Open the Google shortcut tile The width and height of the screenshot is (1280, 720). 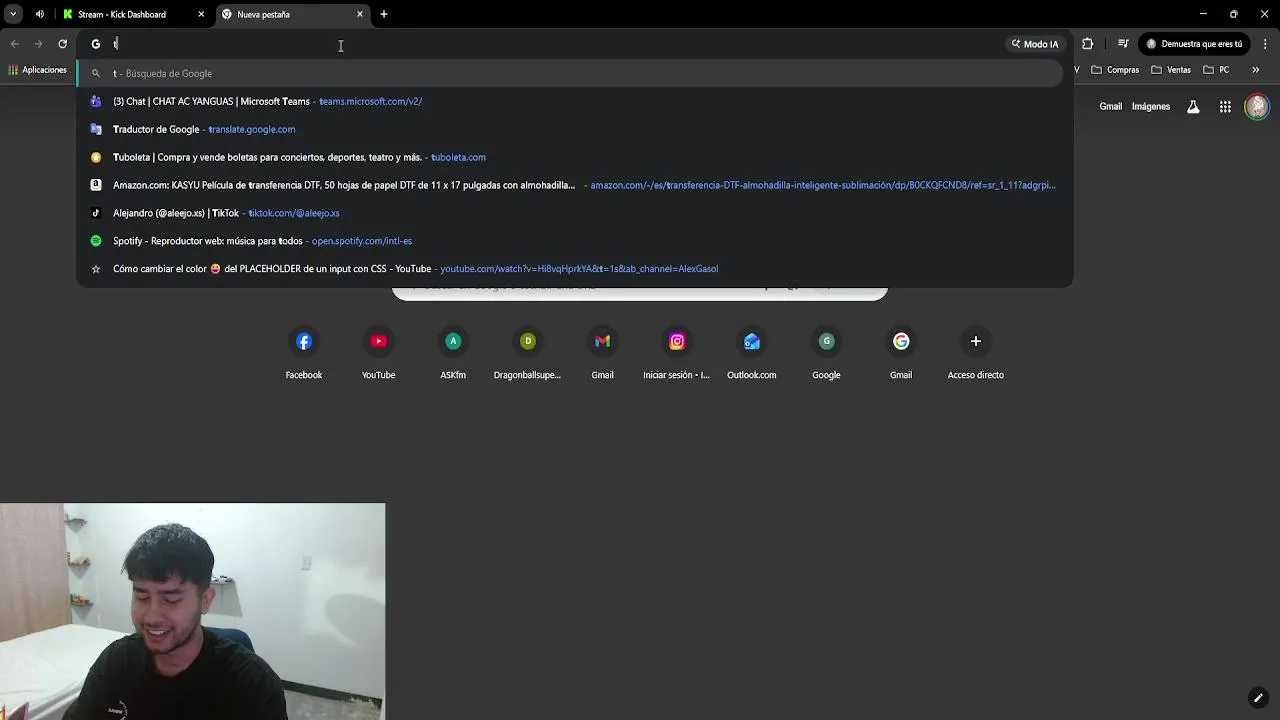826,354
